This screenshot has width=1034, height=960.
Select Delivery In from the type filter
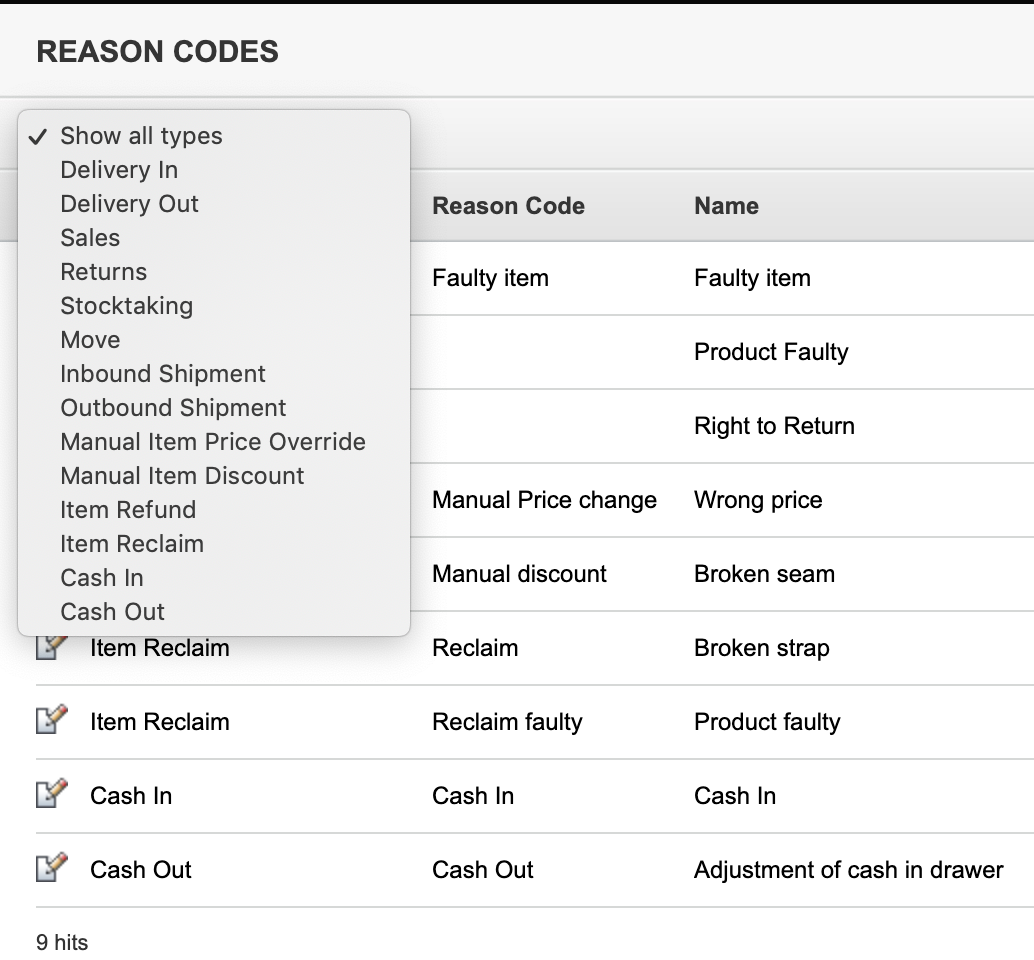point(119,170)
